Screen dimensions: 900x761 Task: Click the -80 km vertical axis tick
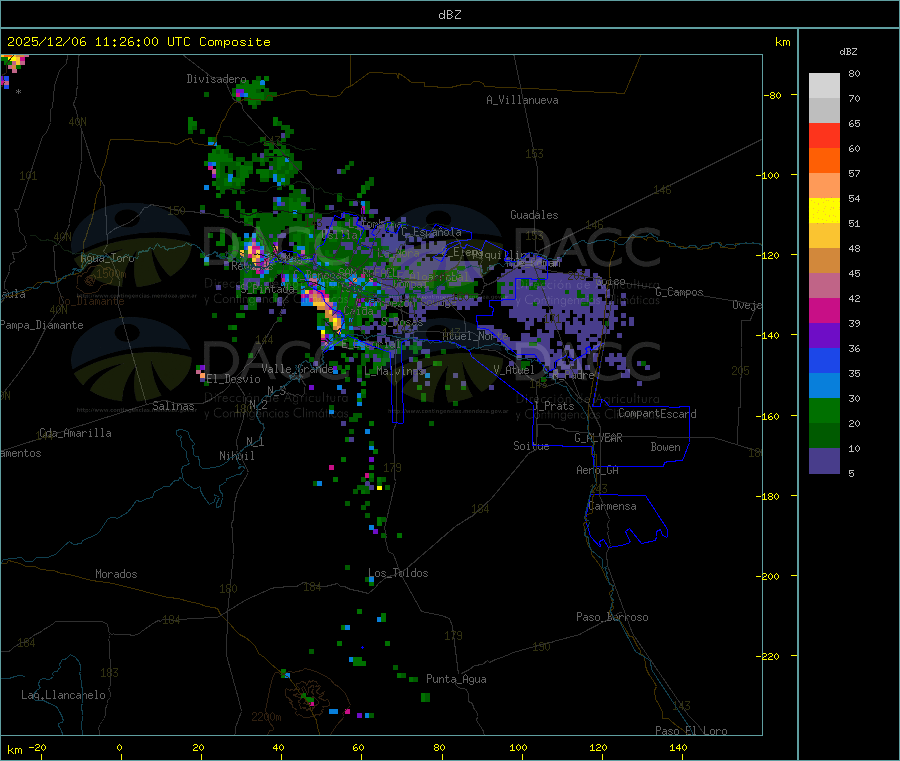pos(773,95)
